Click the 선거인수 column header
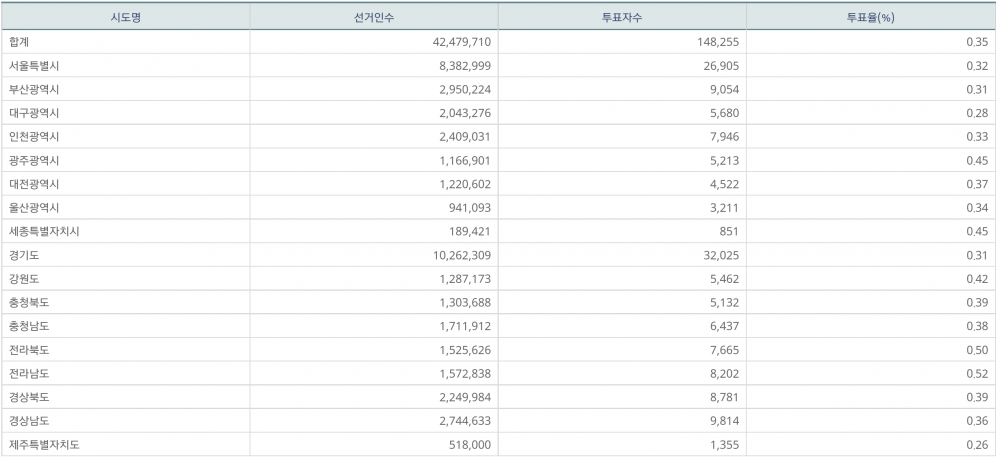This screenshot has height=457, width=1000. 373,17
